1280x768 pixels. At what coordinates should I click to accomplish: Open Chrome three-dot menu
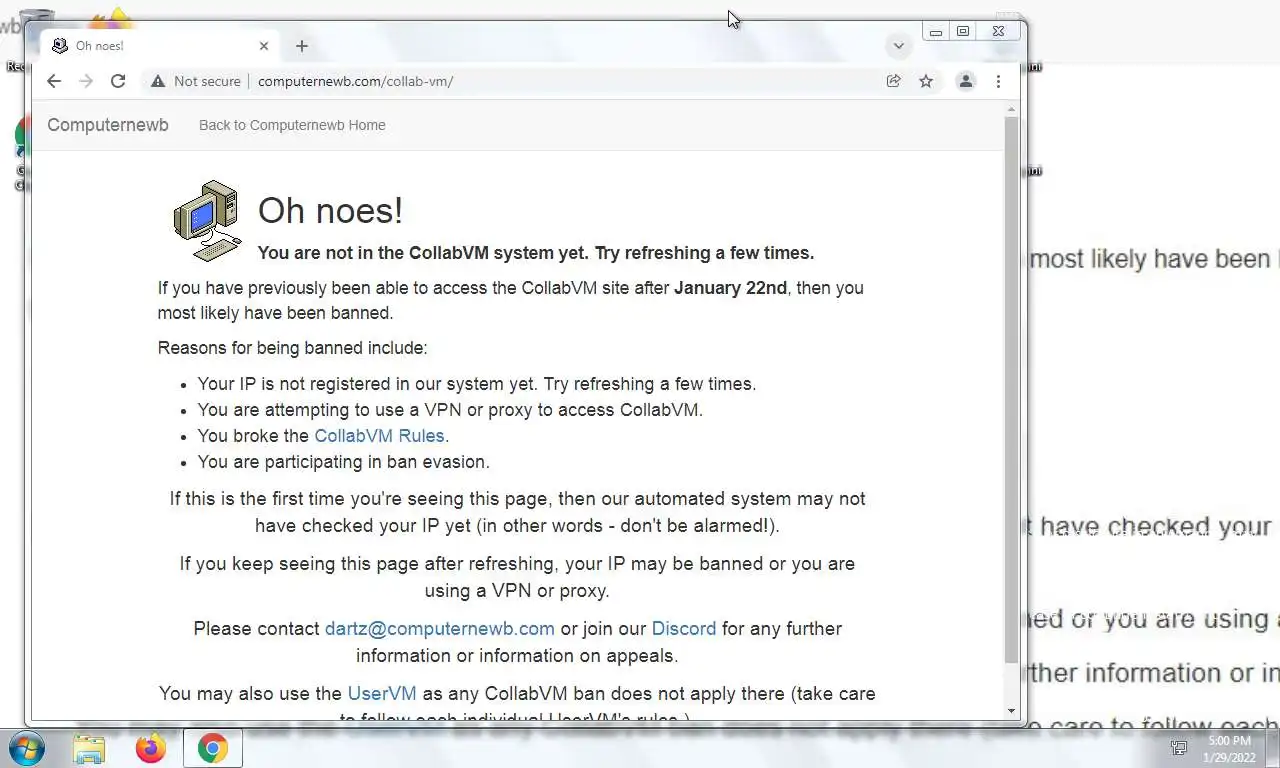pos(998,81)
